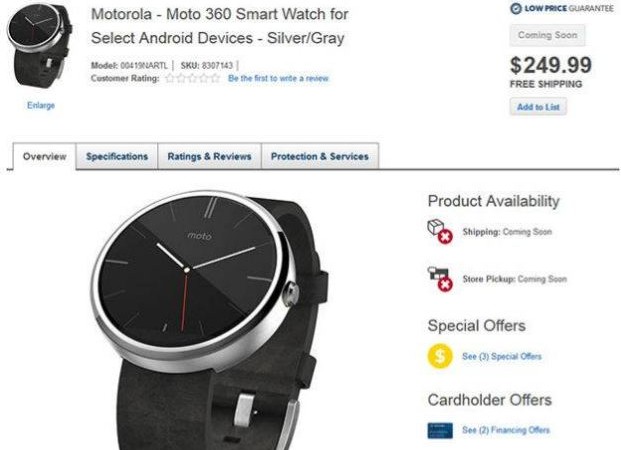Click the Add to List button
Screen dimensions: 621x450
click(x=538, y=107)
